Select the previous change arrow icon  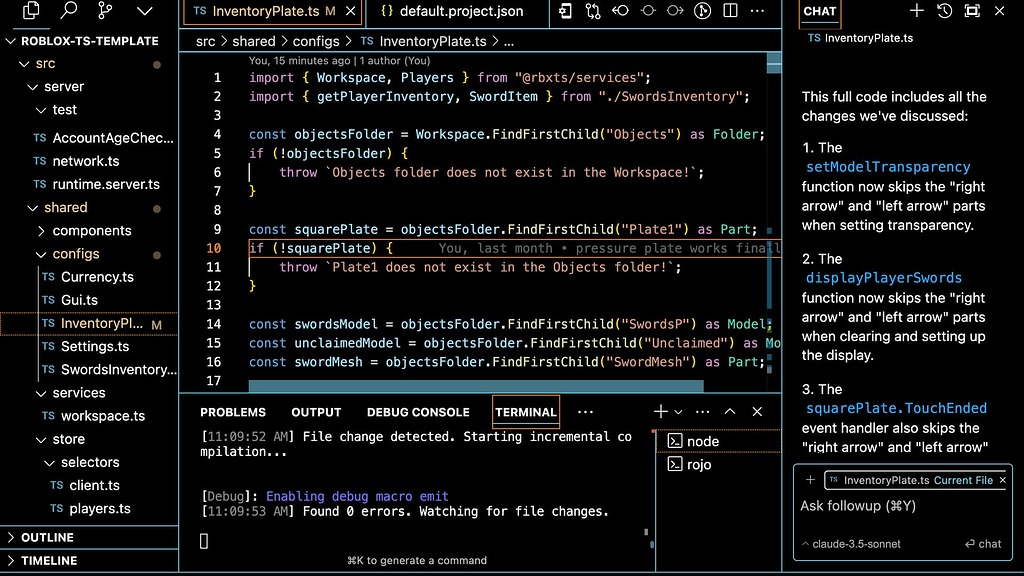pos(622,10)
